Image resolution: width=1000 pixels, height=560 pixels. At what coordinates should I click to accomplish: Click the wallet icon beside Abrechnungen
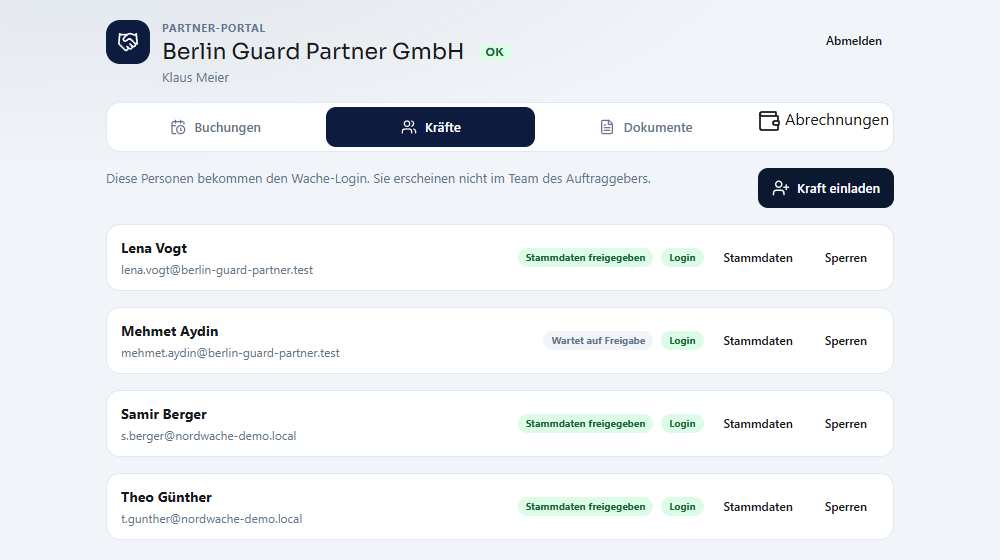coord(769,121)
